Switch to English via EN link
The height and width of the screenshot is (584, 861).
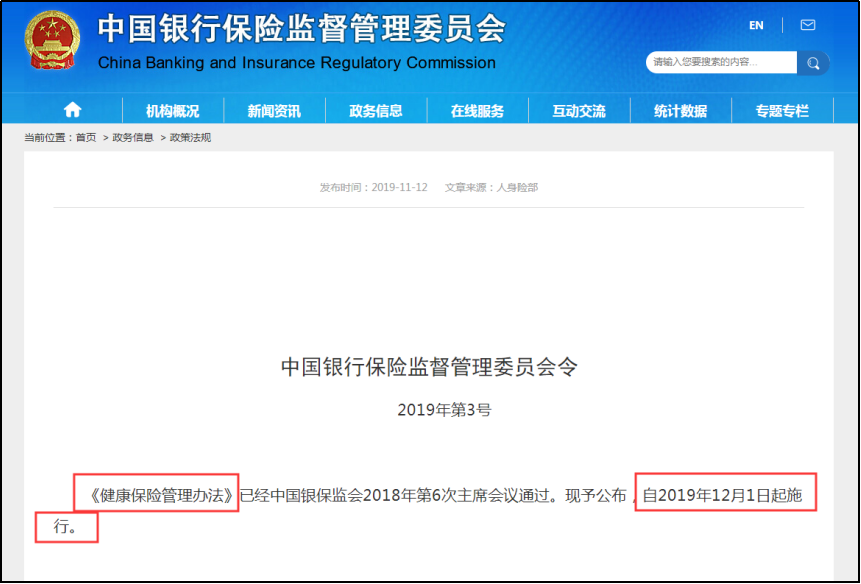[756, 25]
